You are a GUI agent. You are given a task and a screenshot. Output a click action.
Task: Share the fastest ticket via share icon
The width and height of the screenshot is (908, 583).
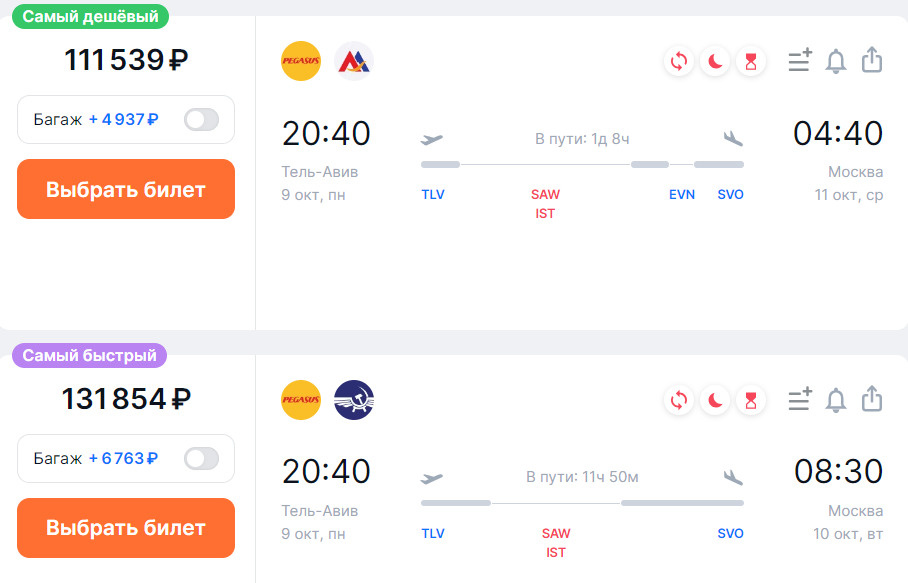click(x=872, y=399)
